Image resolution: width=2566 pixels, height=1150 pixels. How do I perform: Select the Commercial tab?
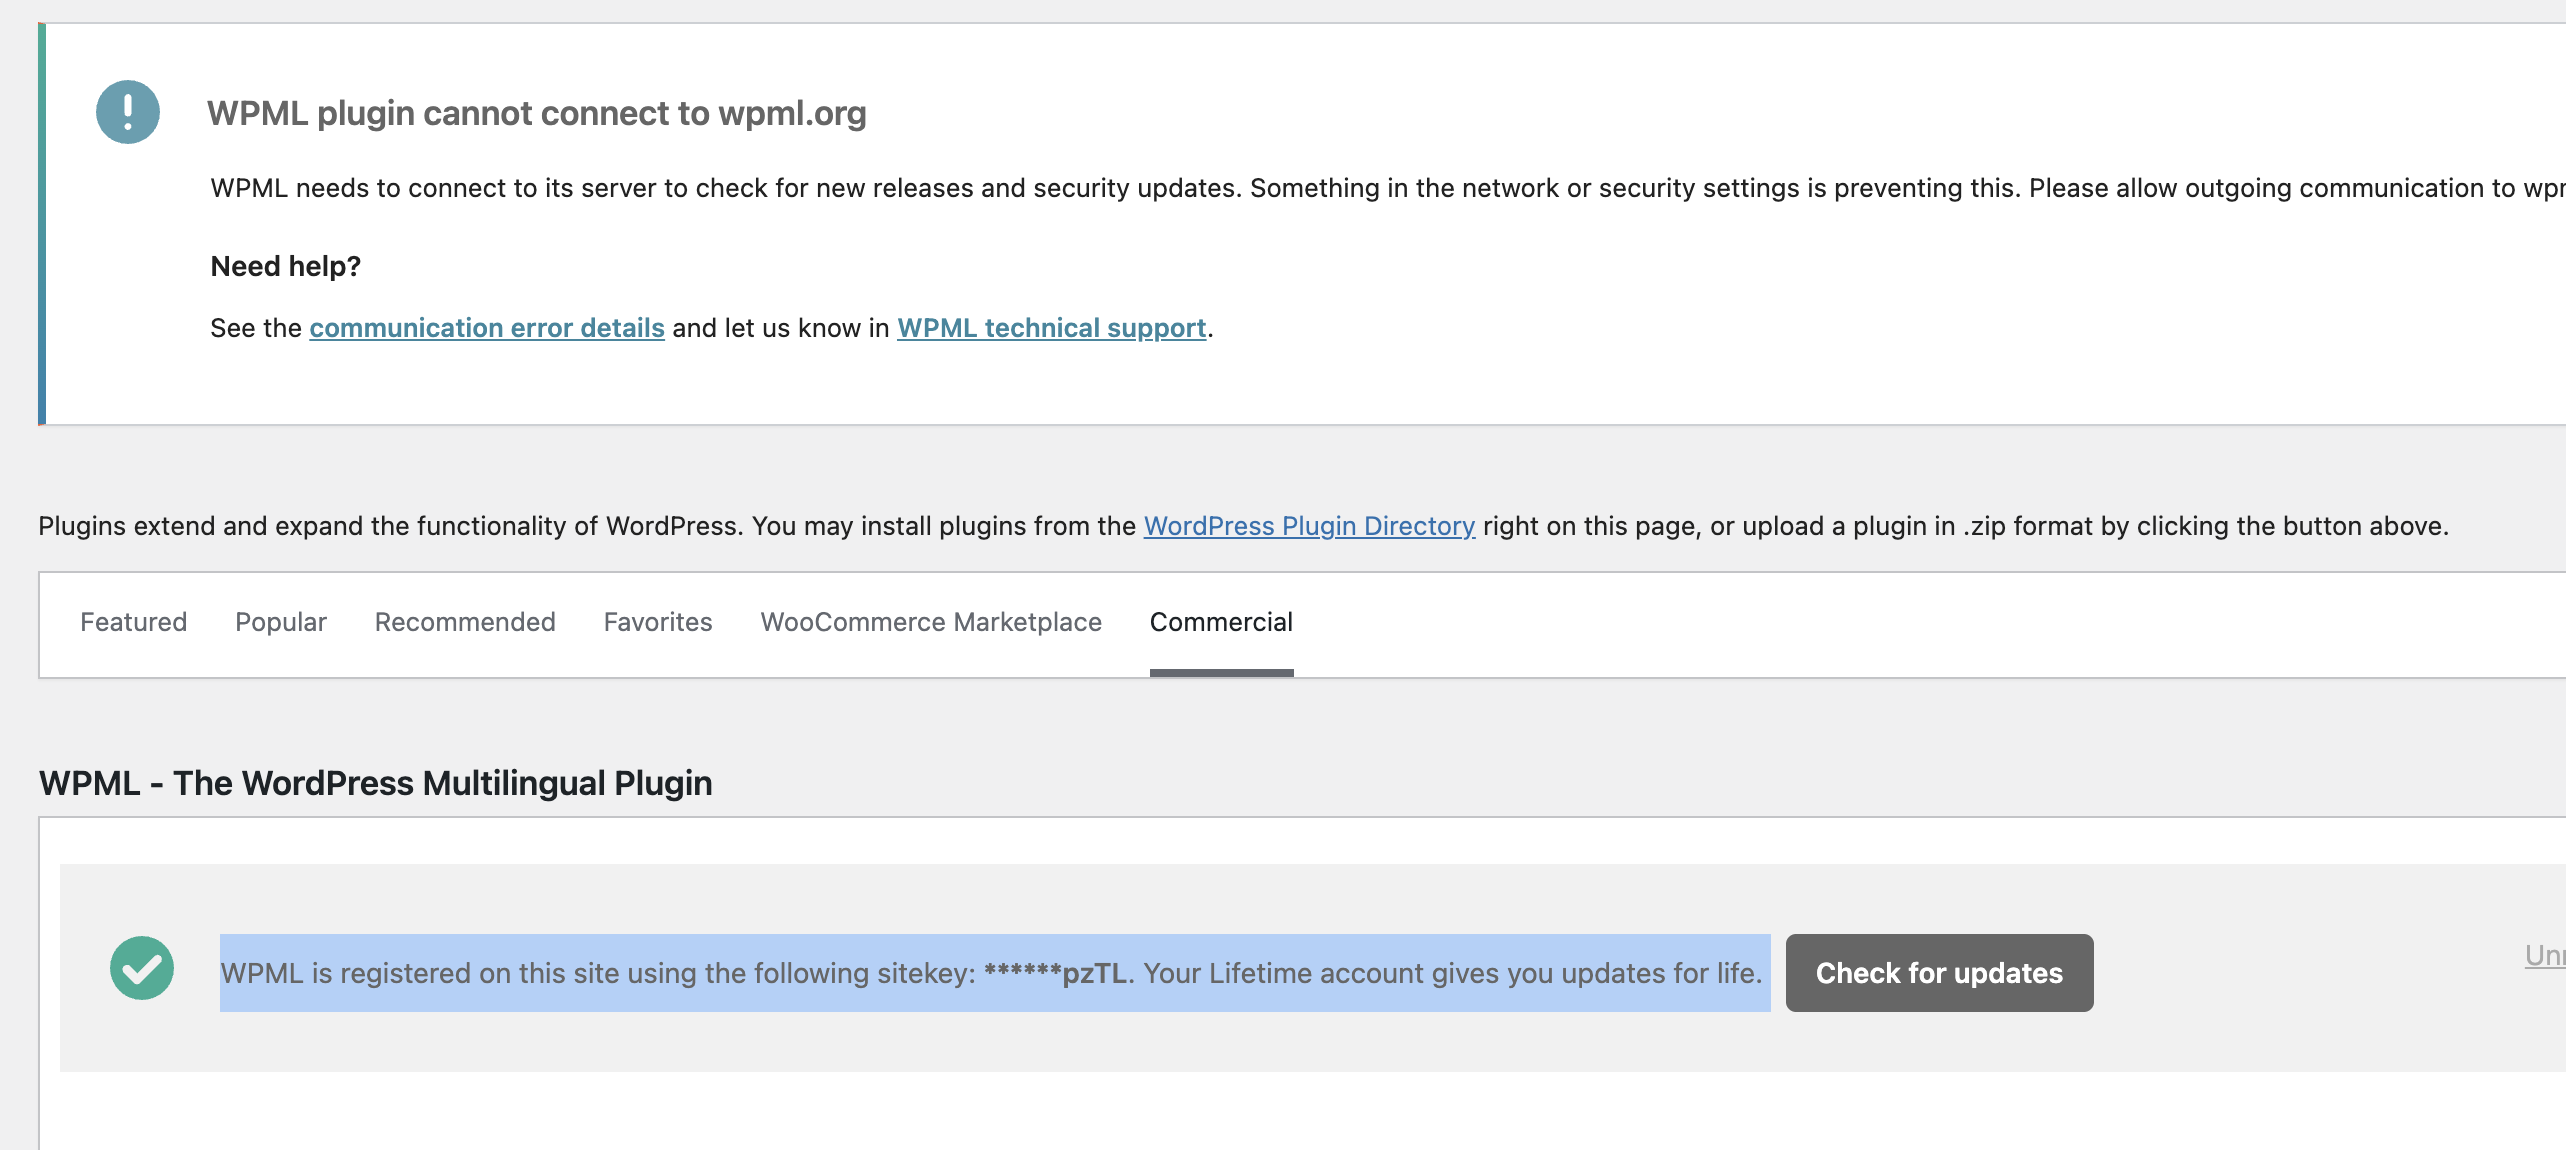point(1220,622)
